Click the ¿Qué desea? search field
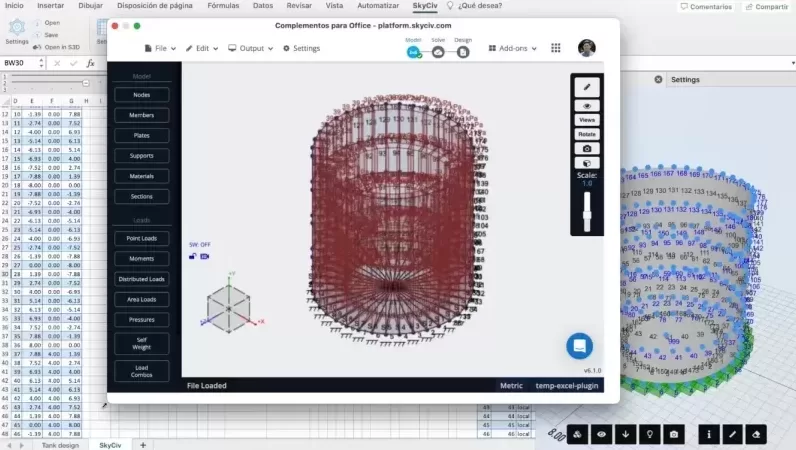This screenshot has height=450, width=796. click(x=480, y=6)
